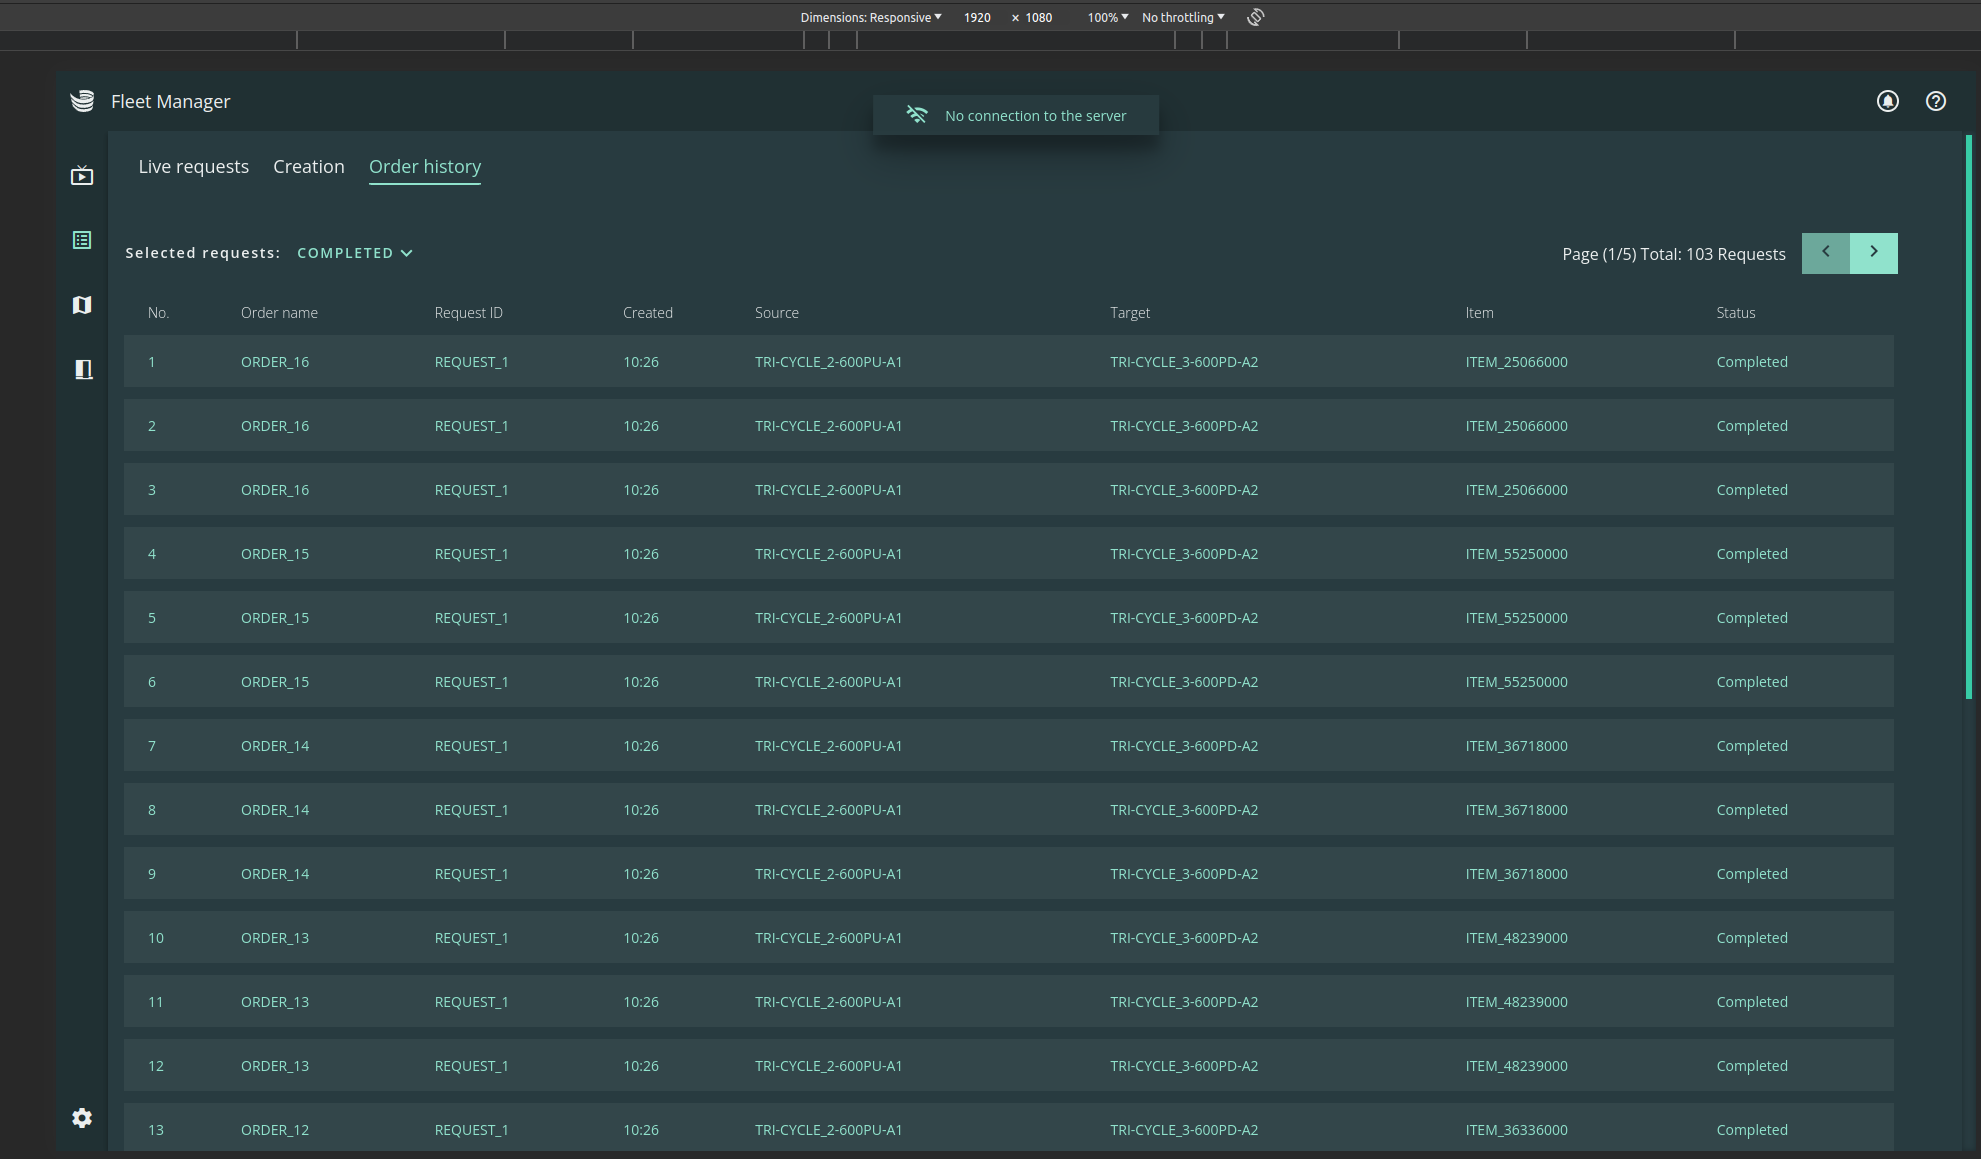The image size is (1981, 1159).
Task: Open the help question mark icon
Action: click(x=1935, y=101)
